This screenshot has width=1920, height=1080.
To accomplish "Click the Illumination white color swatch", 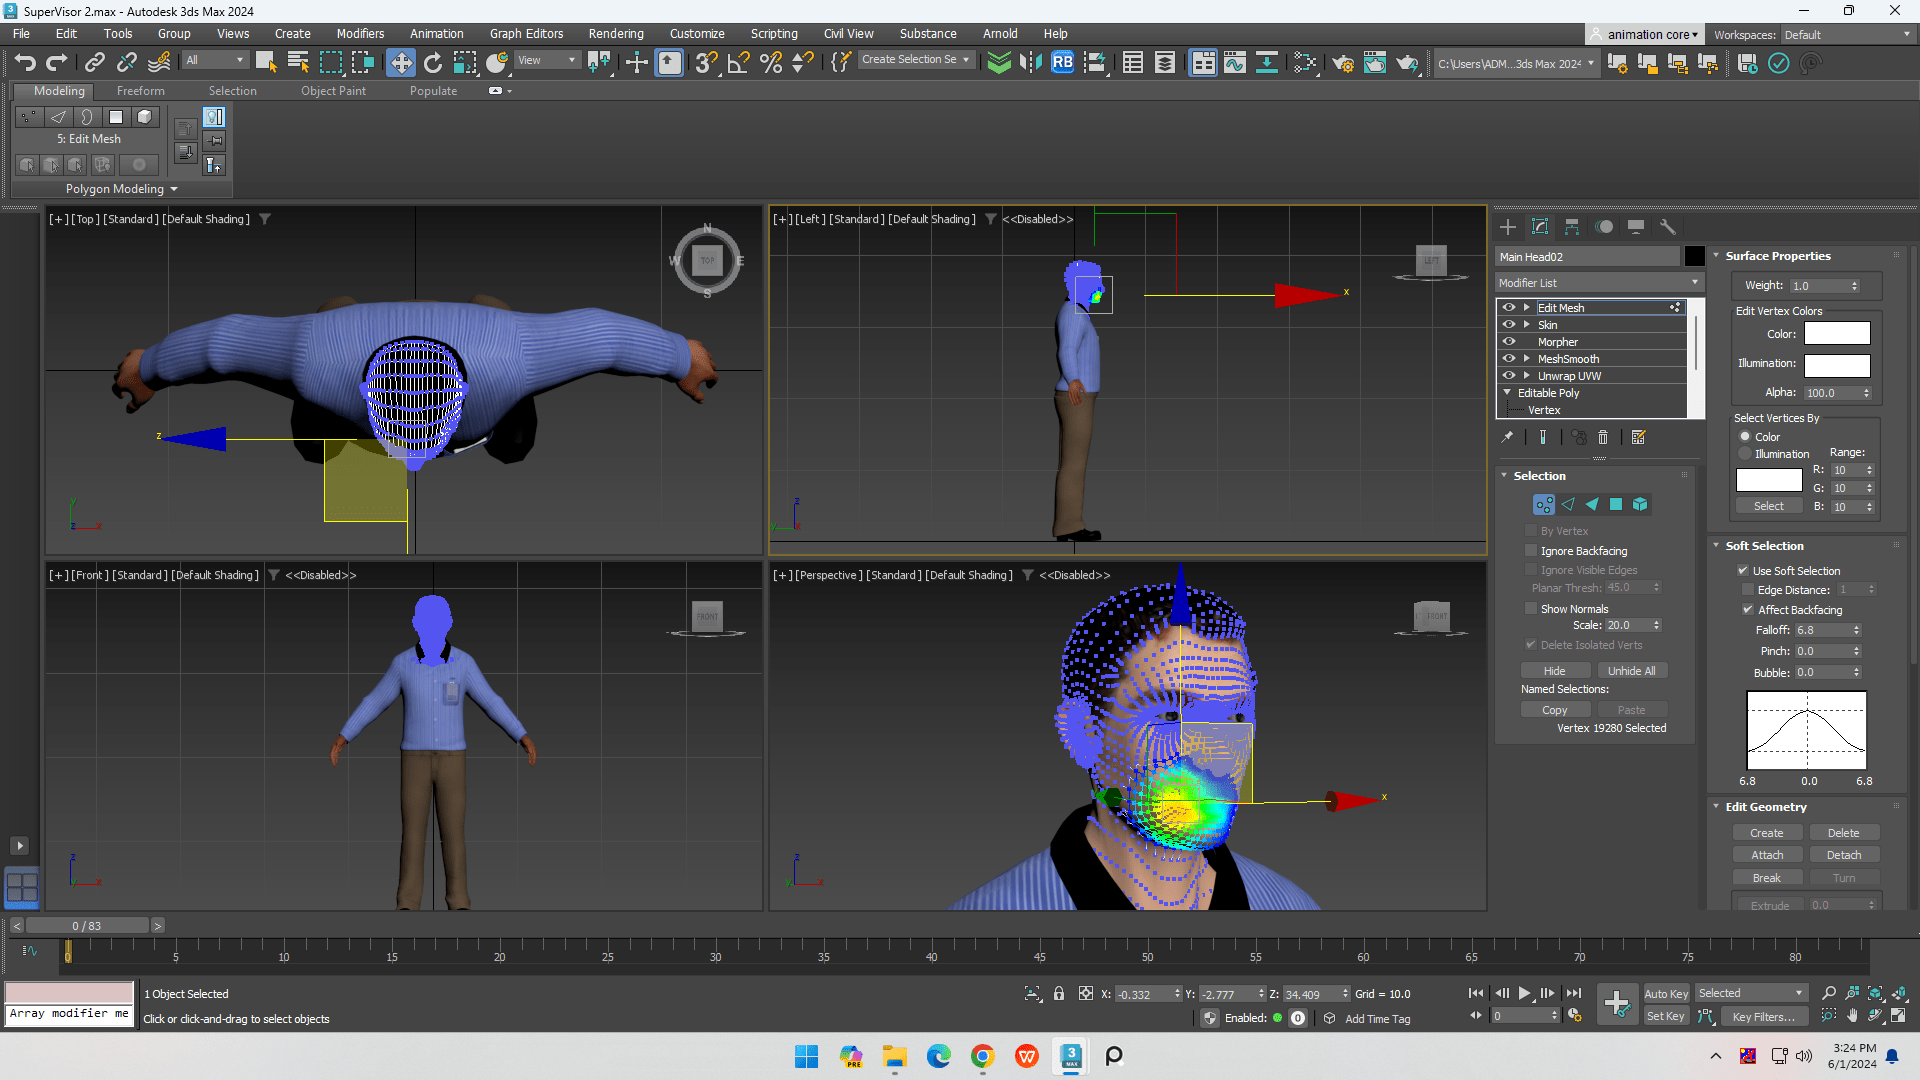I will [x=1837, y=365].
